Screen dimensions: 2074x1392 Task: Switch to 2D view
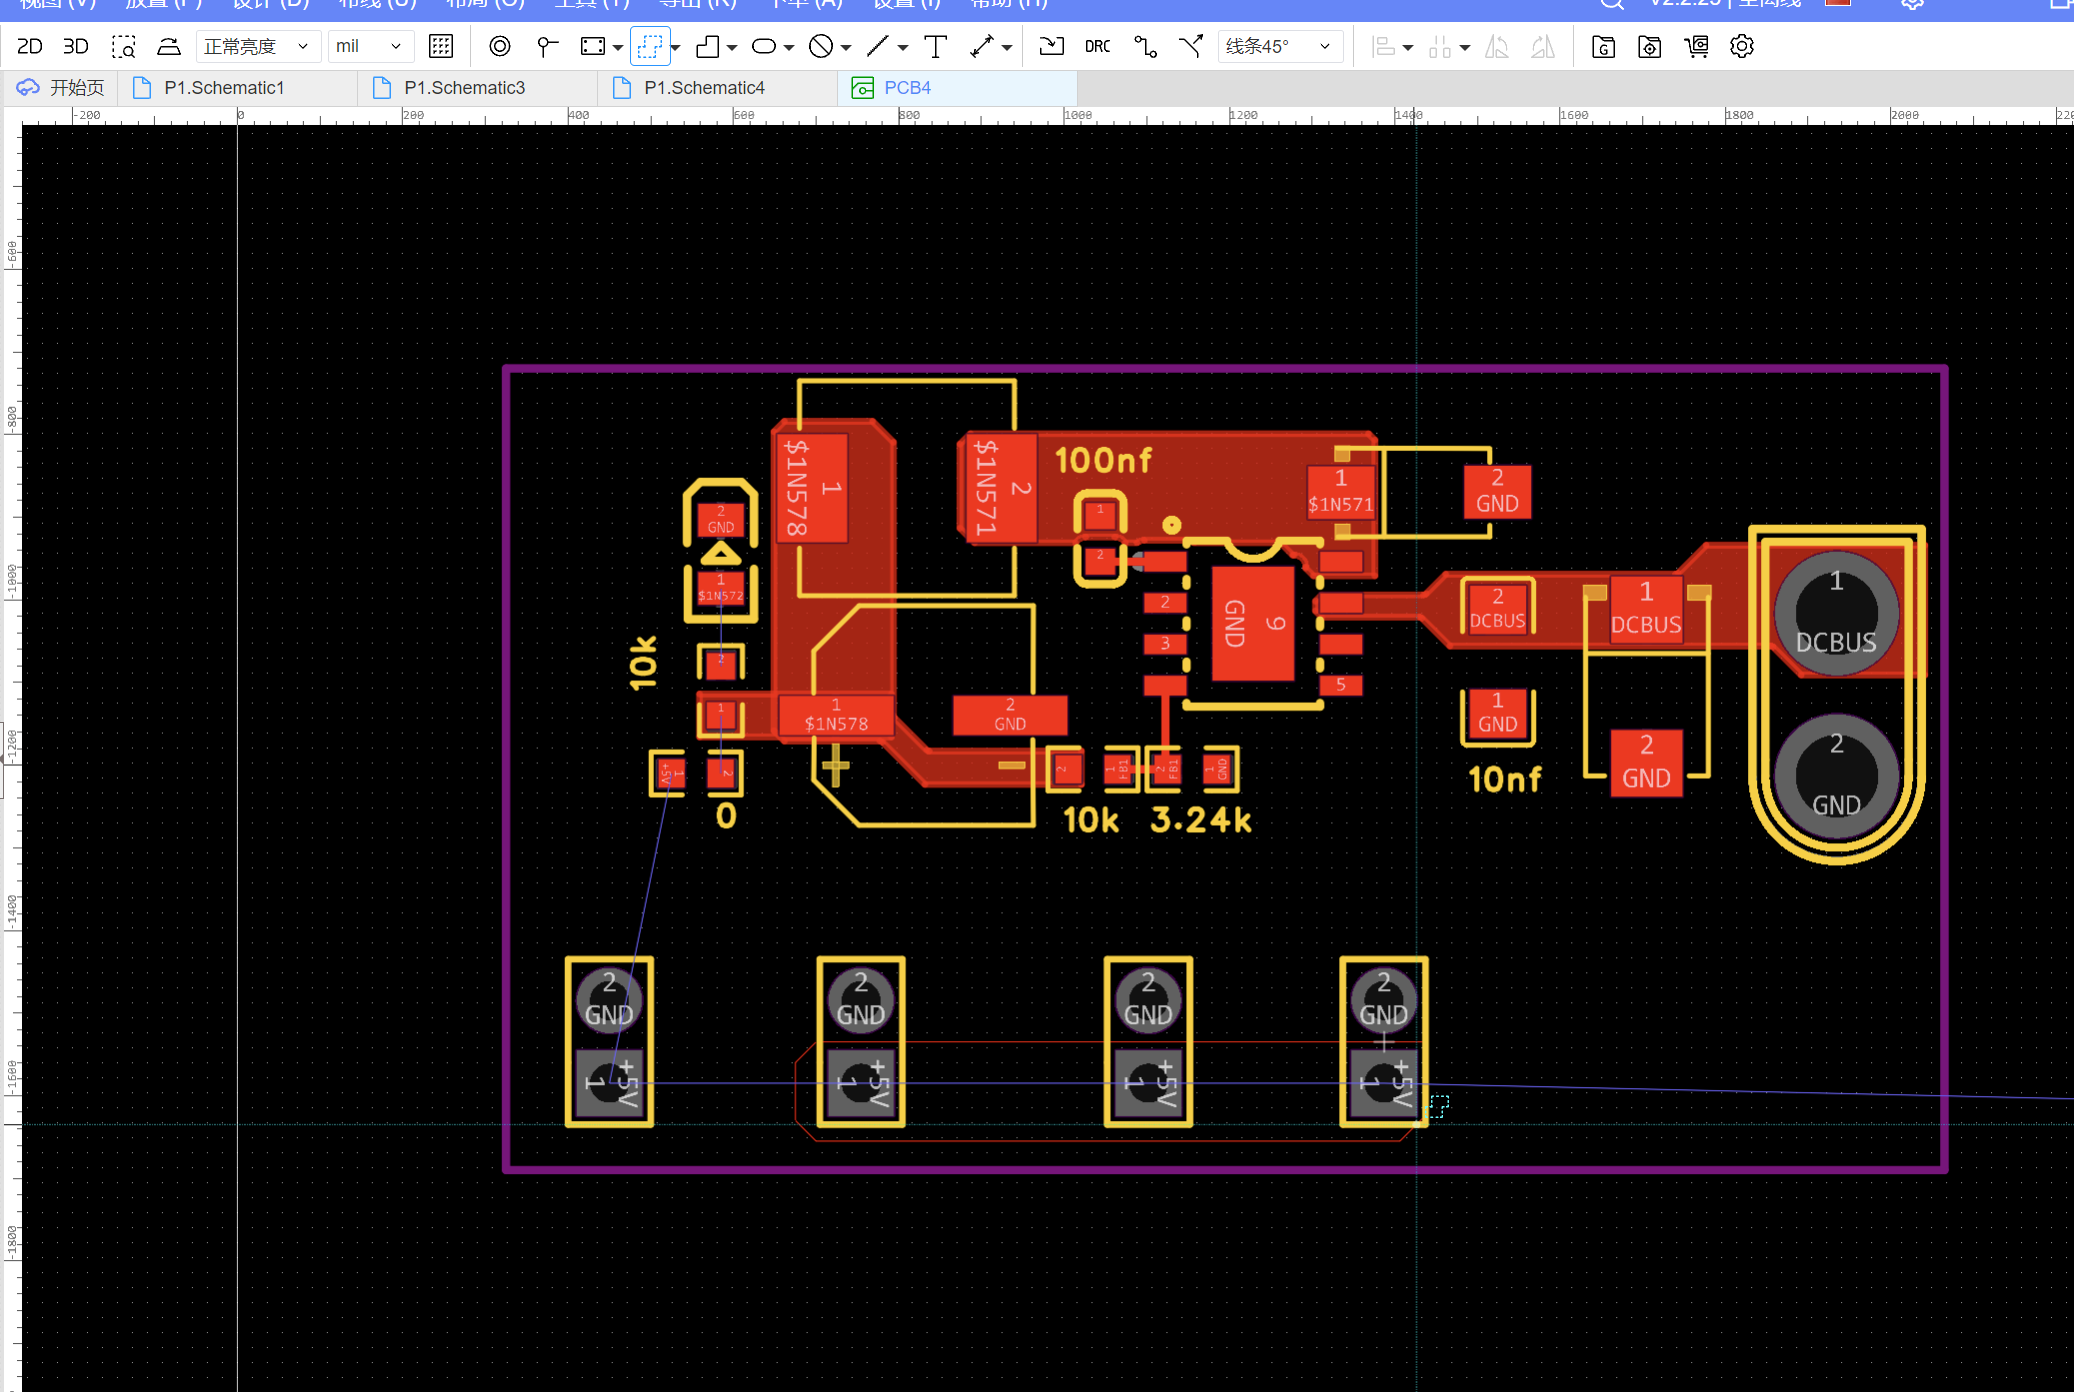pos(30,46)
